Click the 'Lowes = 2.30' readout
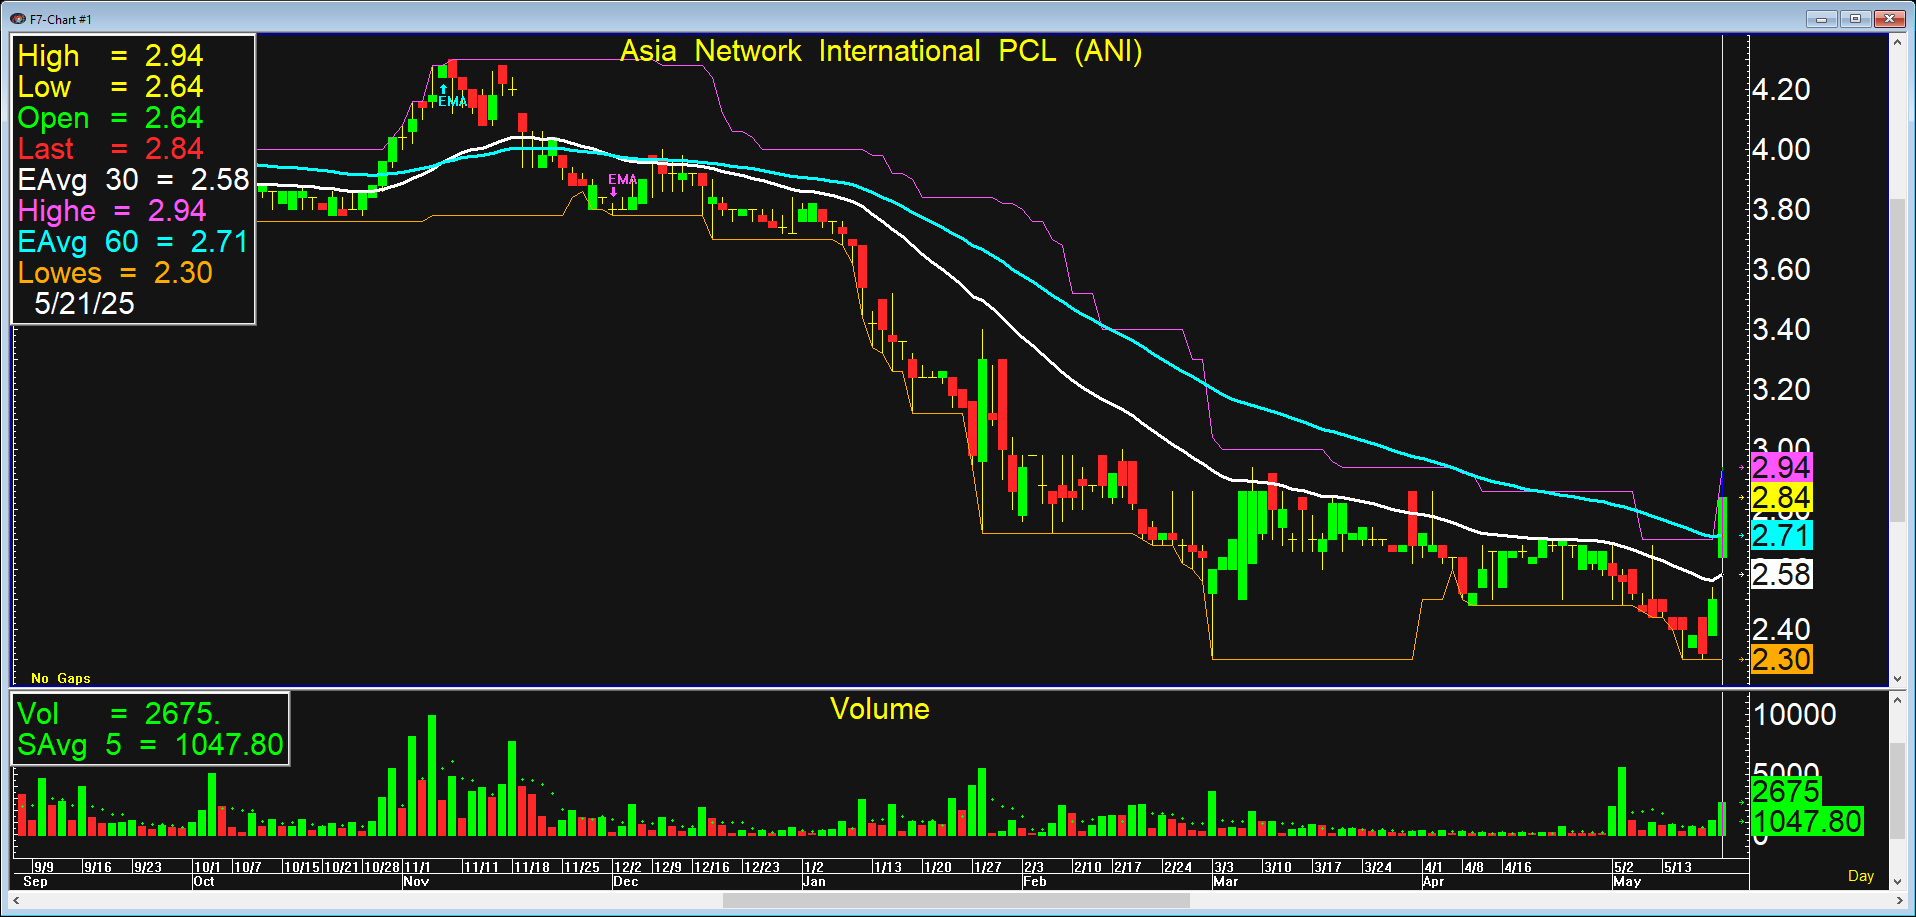 tap(115, 272)
